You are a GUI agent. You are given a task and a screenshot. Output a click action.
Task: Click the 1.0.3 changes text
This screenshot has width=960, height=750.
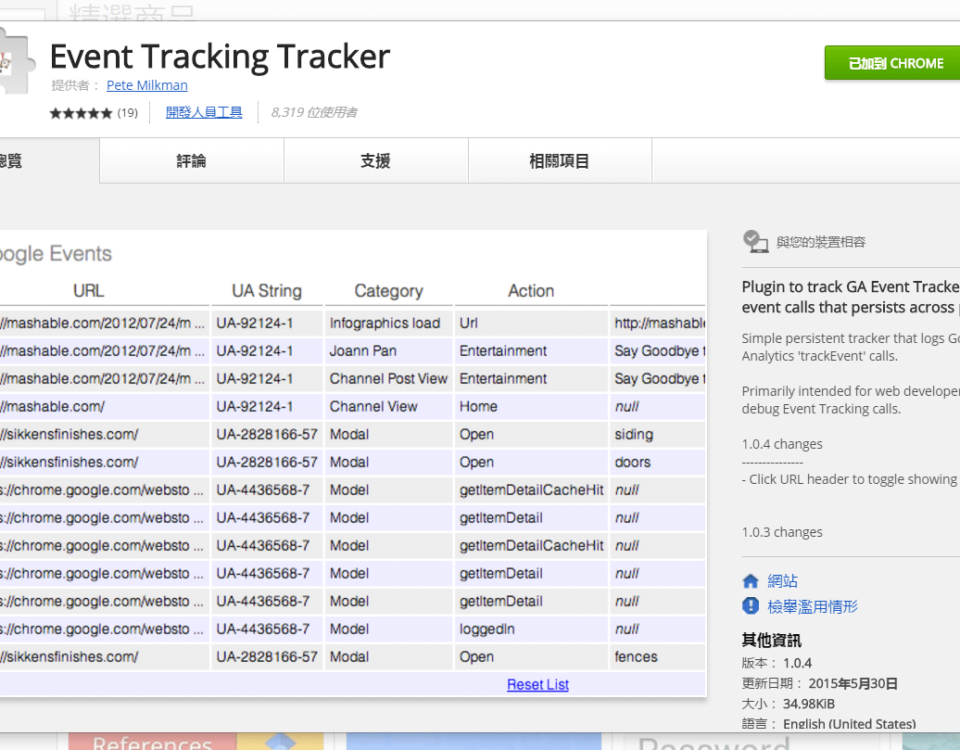click(x=782, y=532)
